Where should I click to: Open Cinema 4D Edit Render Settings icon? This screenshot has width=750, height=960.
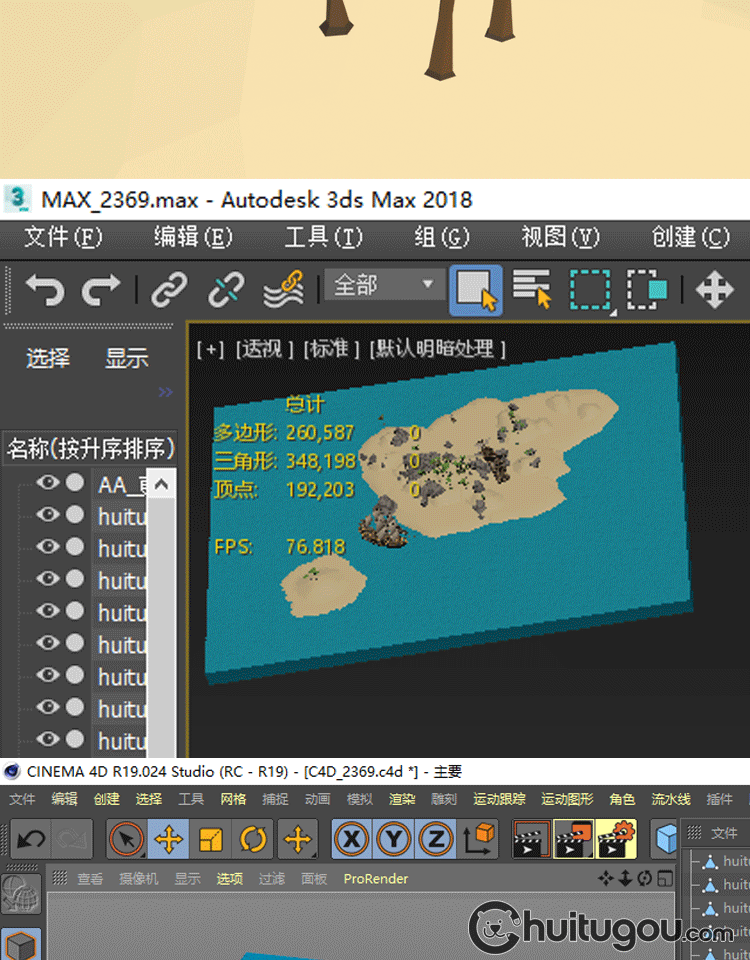pyautogui.click(x=616, y=839)
